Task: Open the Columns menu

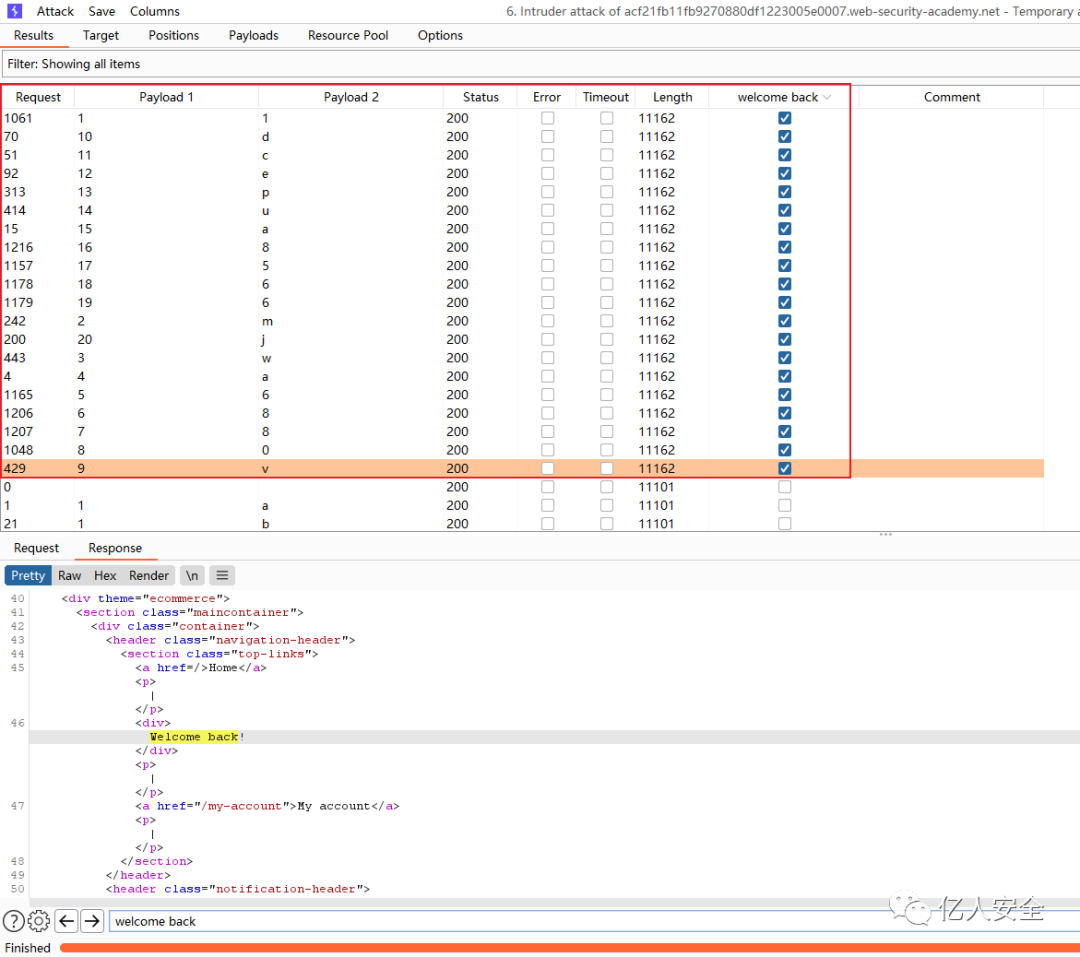Action: (x=155, y=11)
